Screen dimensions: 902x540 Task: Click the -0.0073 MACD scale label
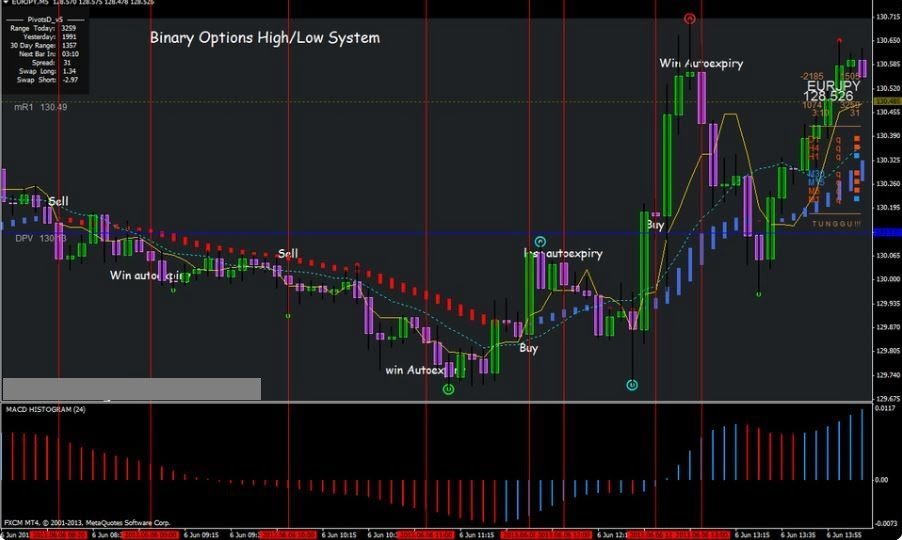click(x=885, y=523)
